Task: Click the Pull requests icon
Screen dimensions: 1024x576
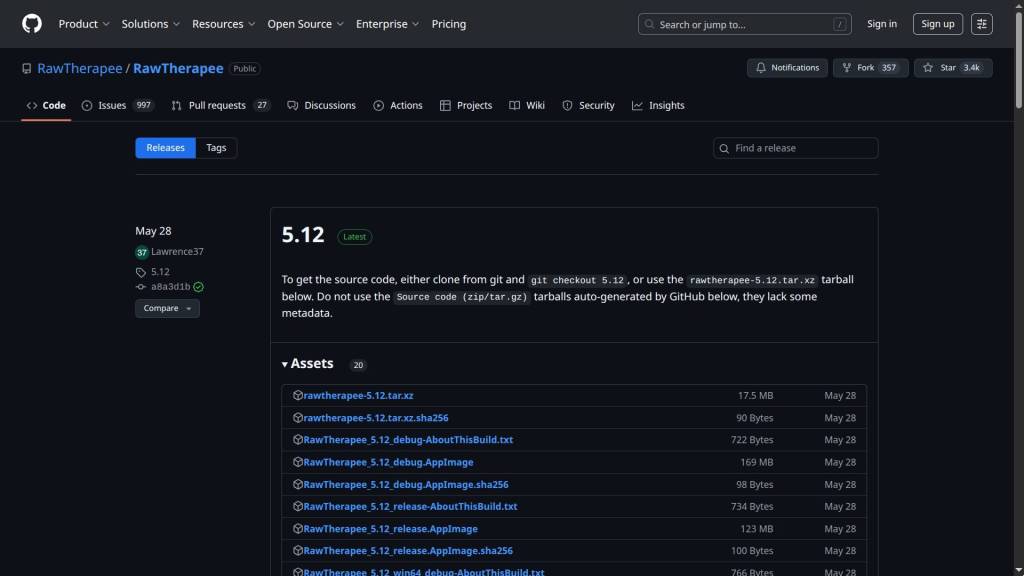Action: [x=176, y=106]
